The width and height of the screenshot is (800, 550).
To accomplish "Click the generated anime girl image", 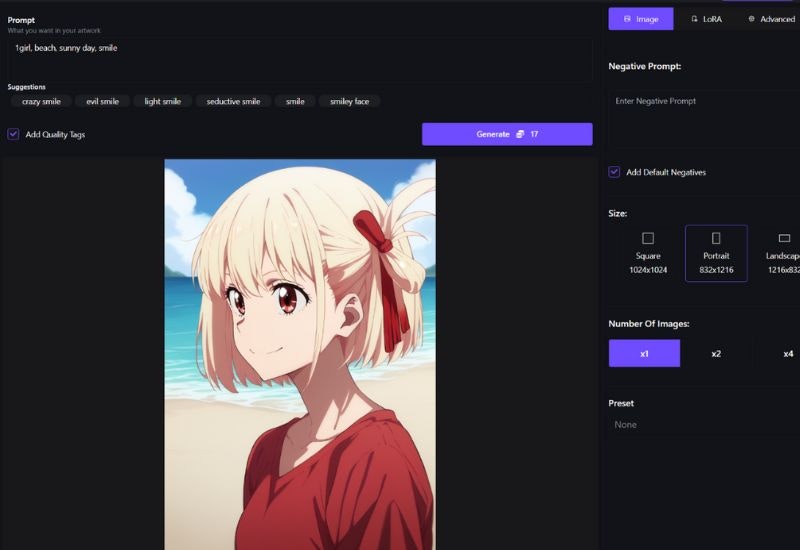I will (300, 355).
